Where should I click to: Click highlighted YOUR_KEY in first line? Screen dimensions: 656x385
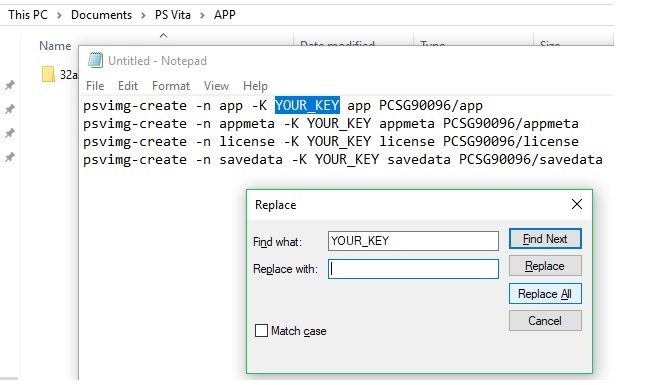coord(307,105)
